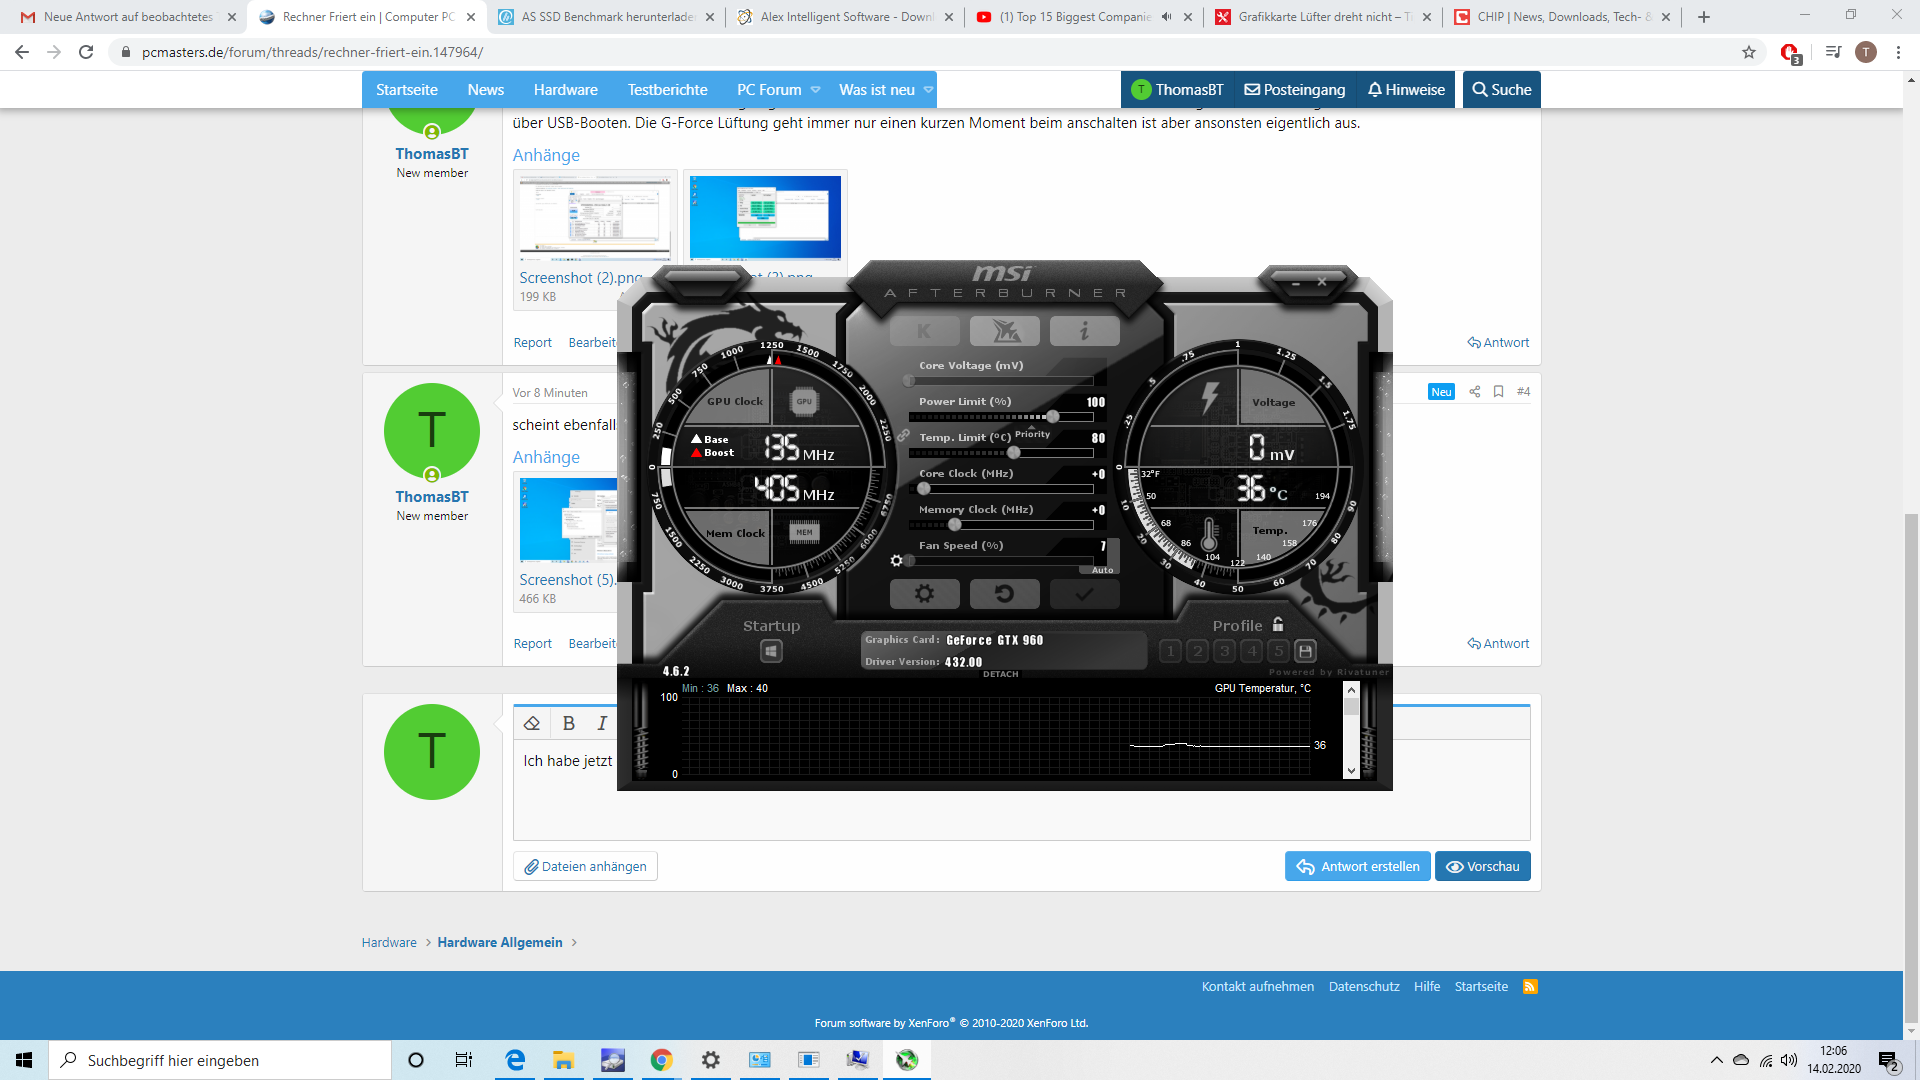Save the current Afterburner profile
Viewport: 1920px width, 1080px height.
(x=1305, y=651)
